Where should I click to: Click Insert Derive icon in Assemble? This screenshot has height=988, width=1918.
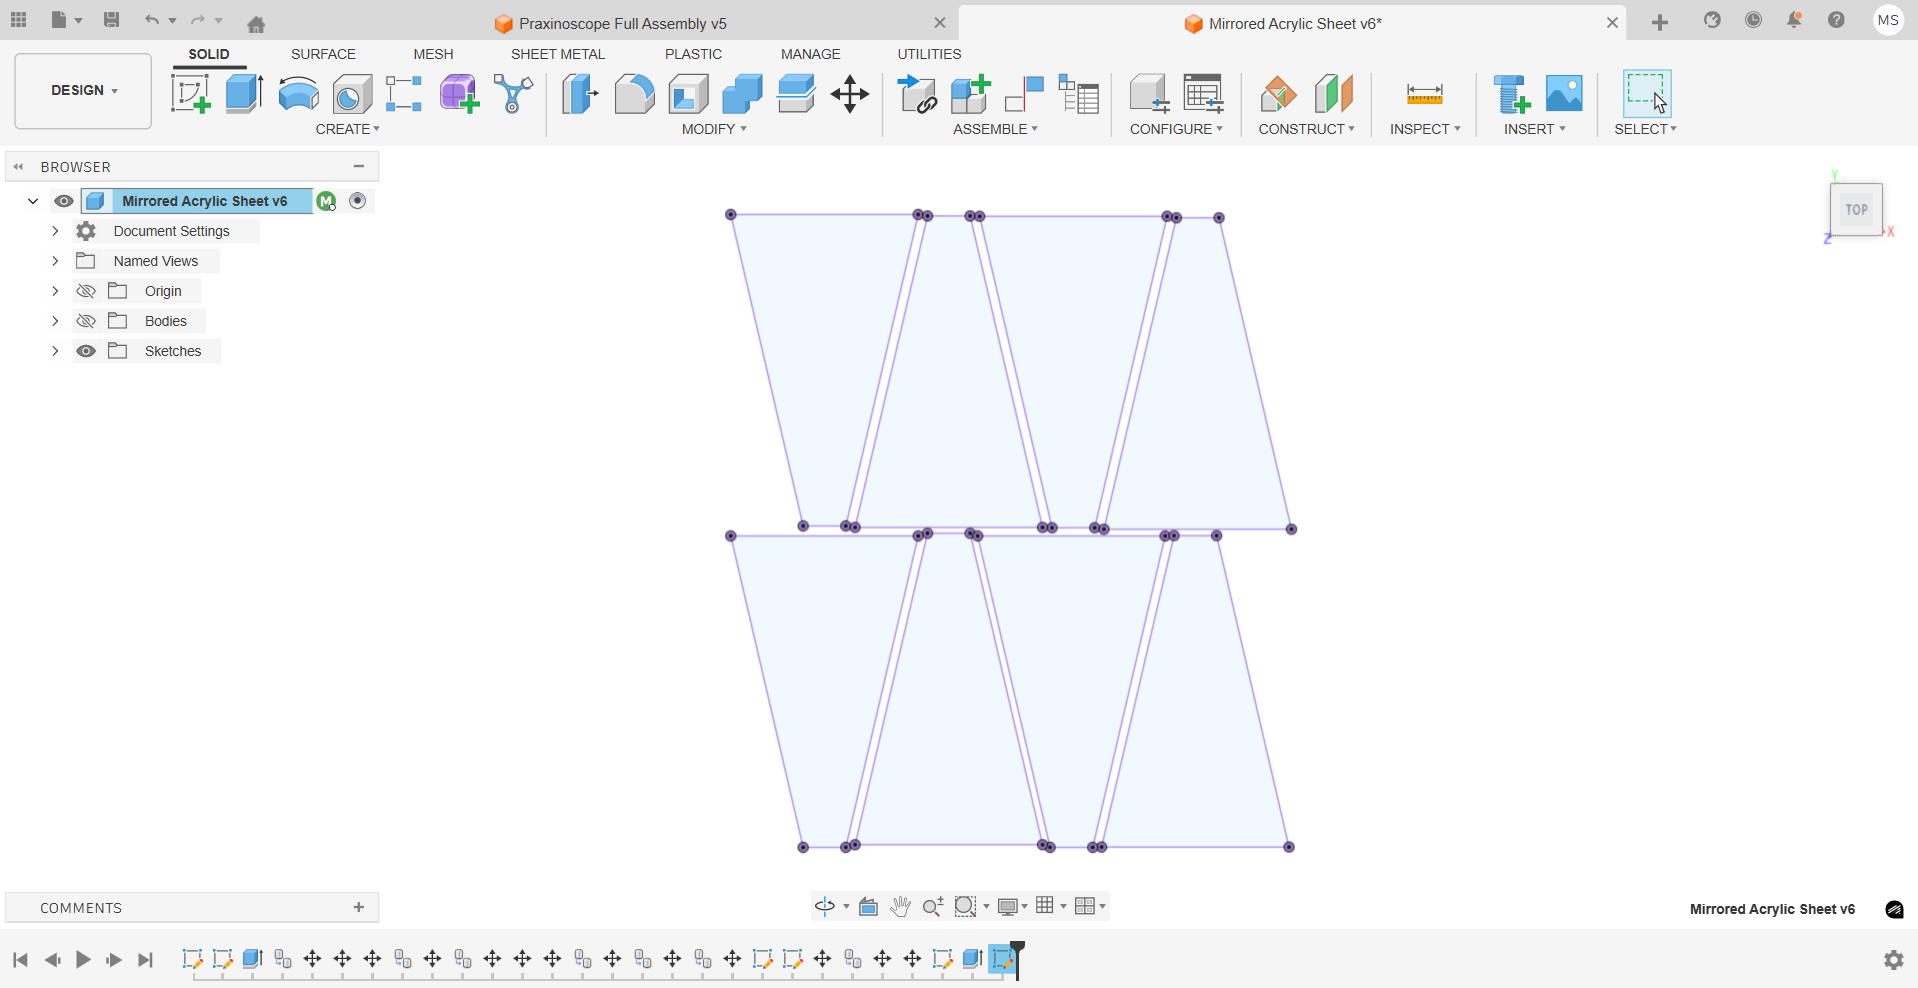click(917, 94)
